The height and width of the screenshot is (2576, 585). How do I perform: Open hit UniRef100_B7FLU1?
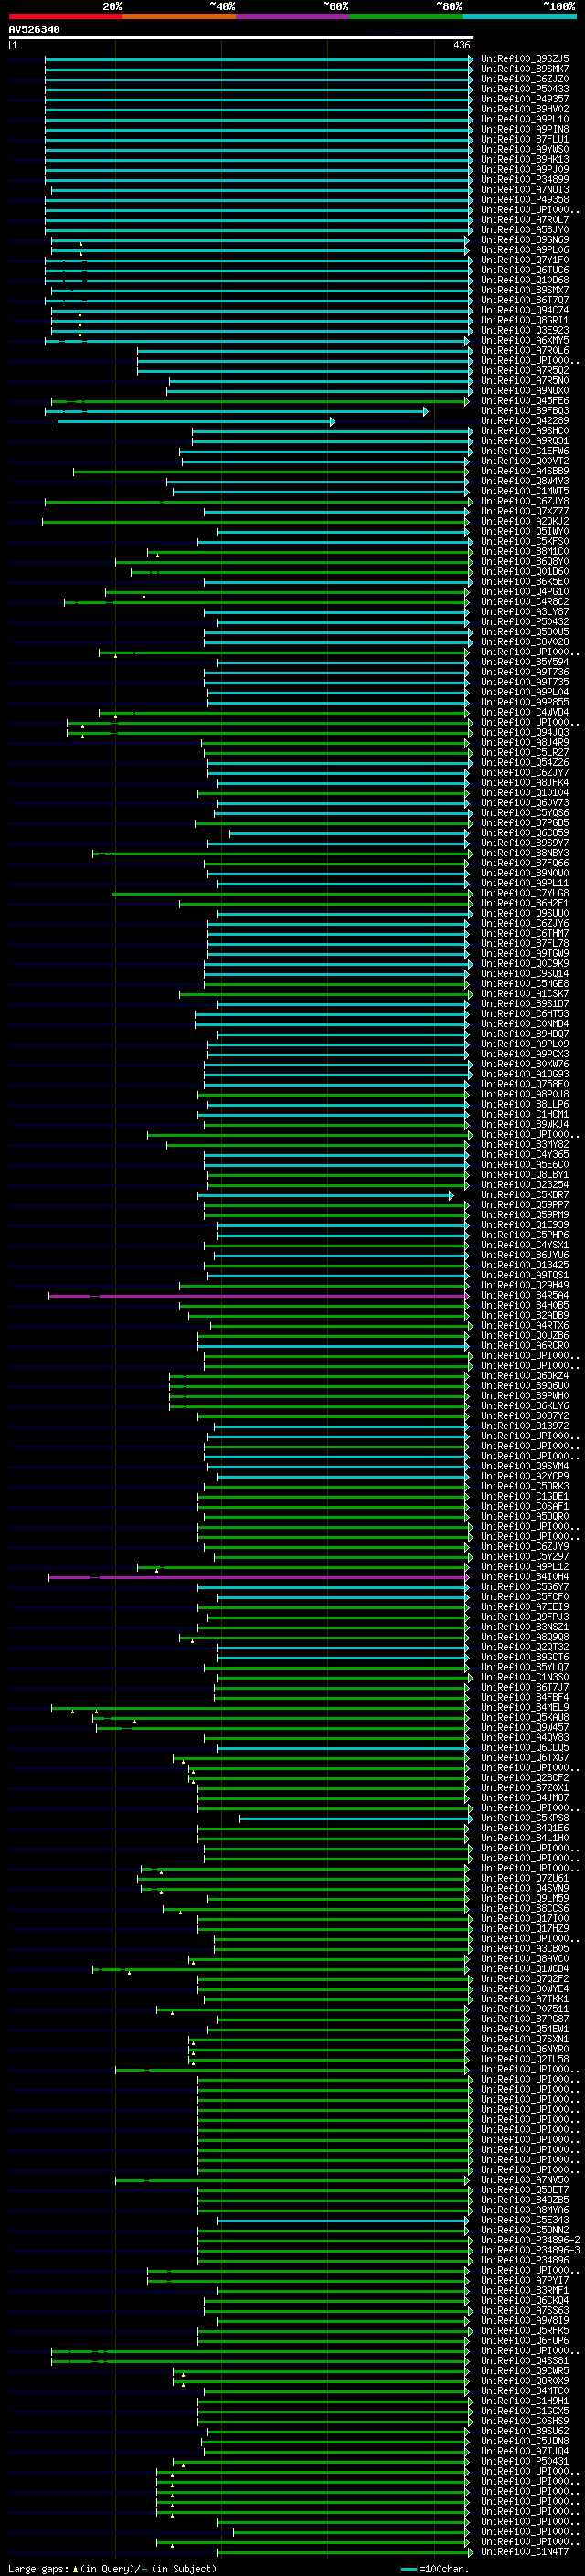coord(525,139)
